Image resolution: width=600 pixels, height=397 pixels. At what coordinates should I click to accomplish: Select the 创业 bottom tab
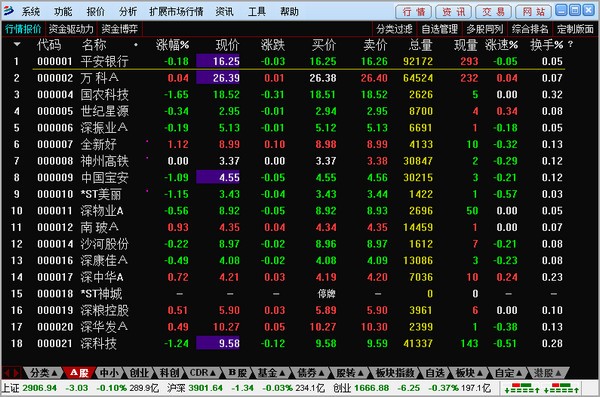[139, 372]
